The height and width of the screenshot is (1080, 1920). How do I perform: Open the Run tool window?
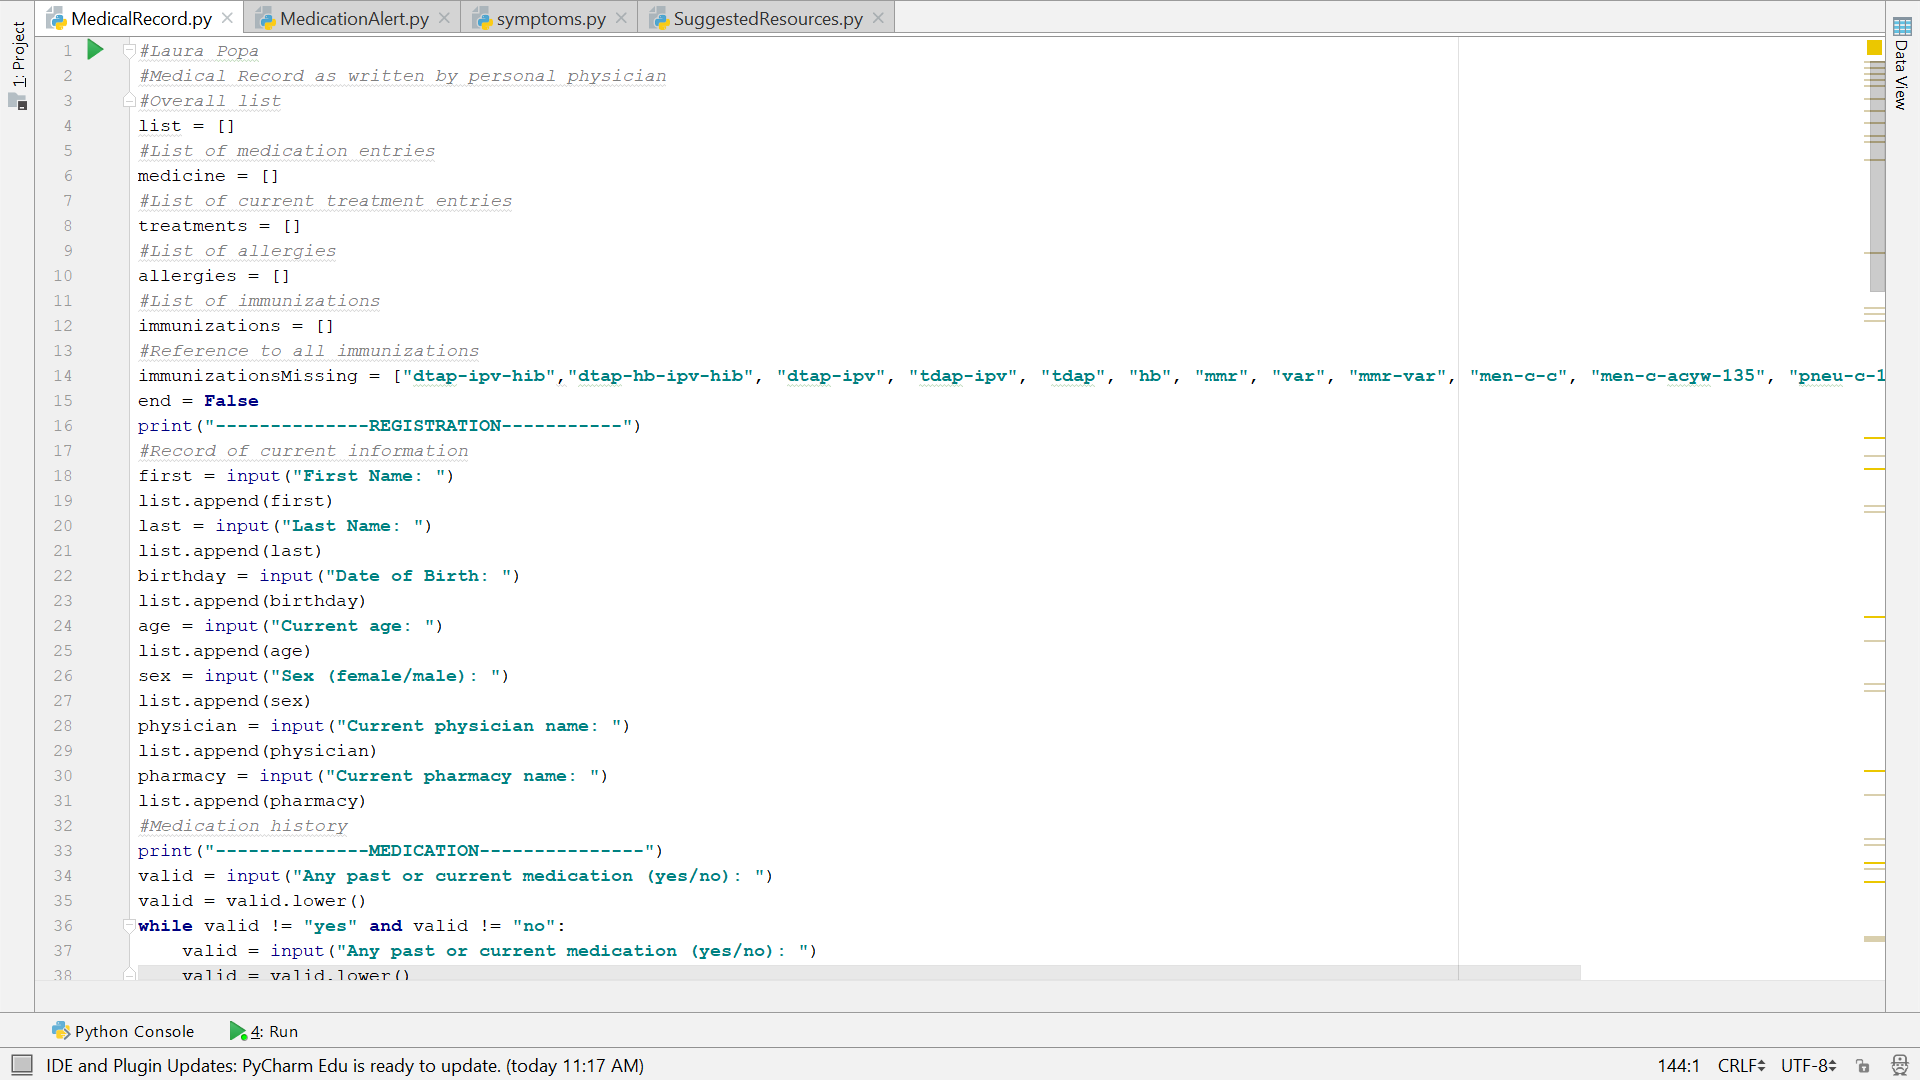(265, 1031)
